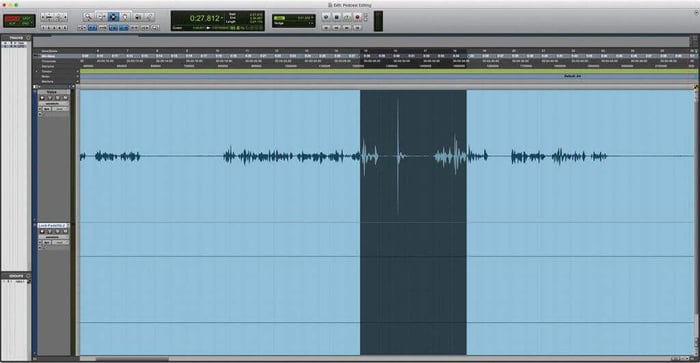Click the Voice track color strip

pos(35,156)
